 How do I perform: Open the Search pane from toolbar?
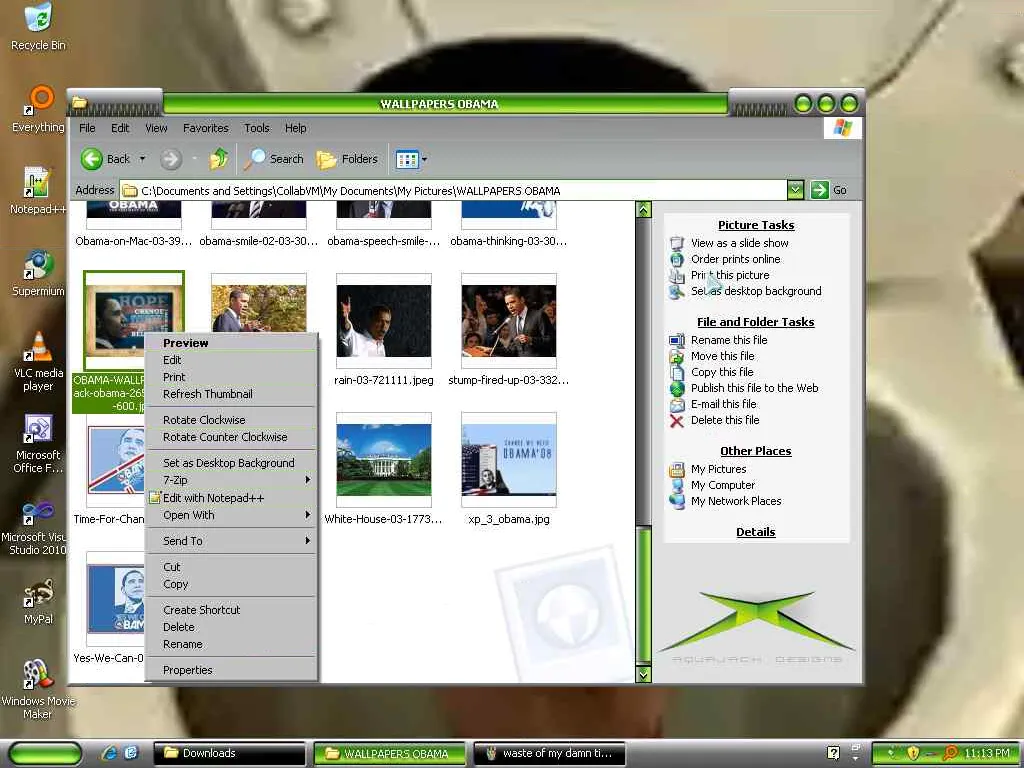pyautogui.click(x=274, y=159)
